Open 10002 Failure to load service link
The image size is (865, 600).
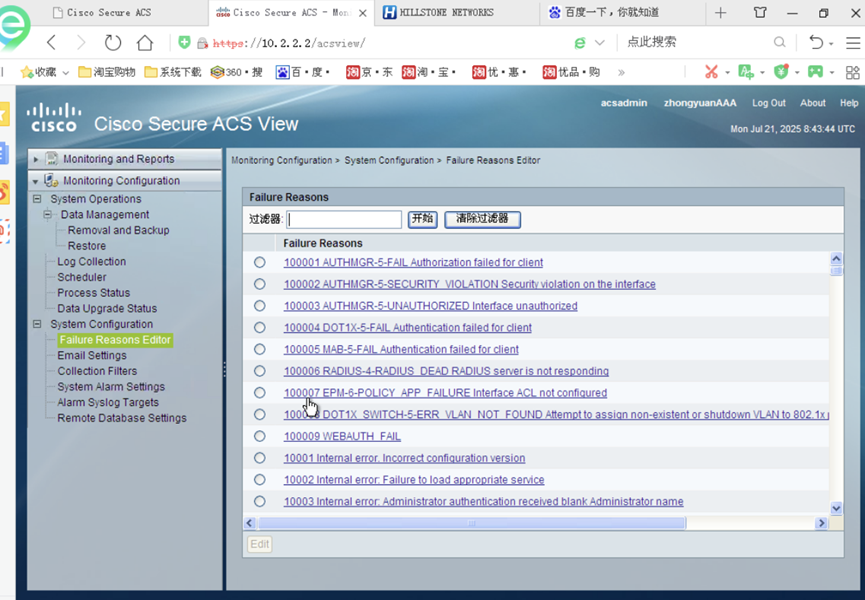(x=414, y=480)
